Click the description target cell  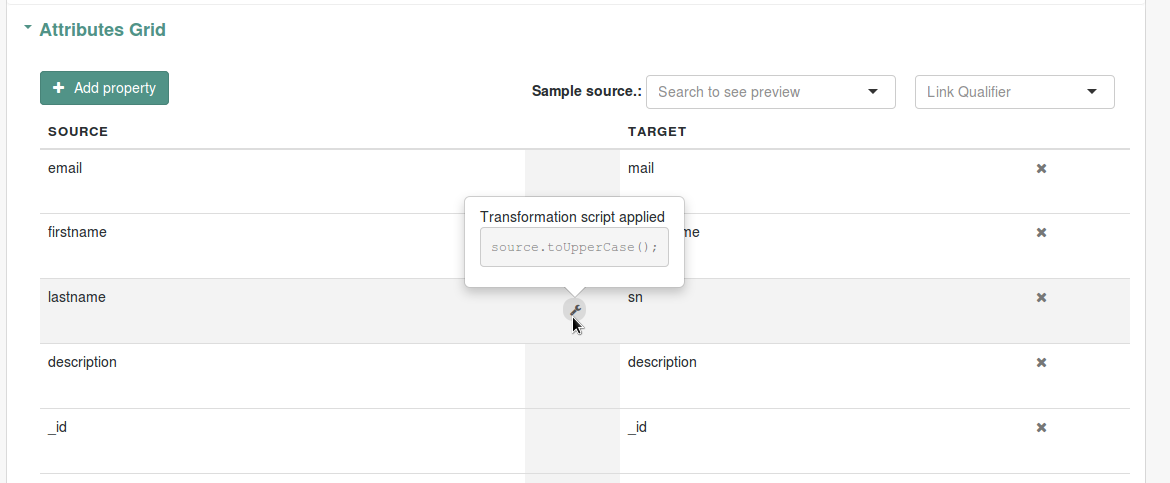[x=821, y=376]
